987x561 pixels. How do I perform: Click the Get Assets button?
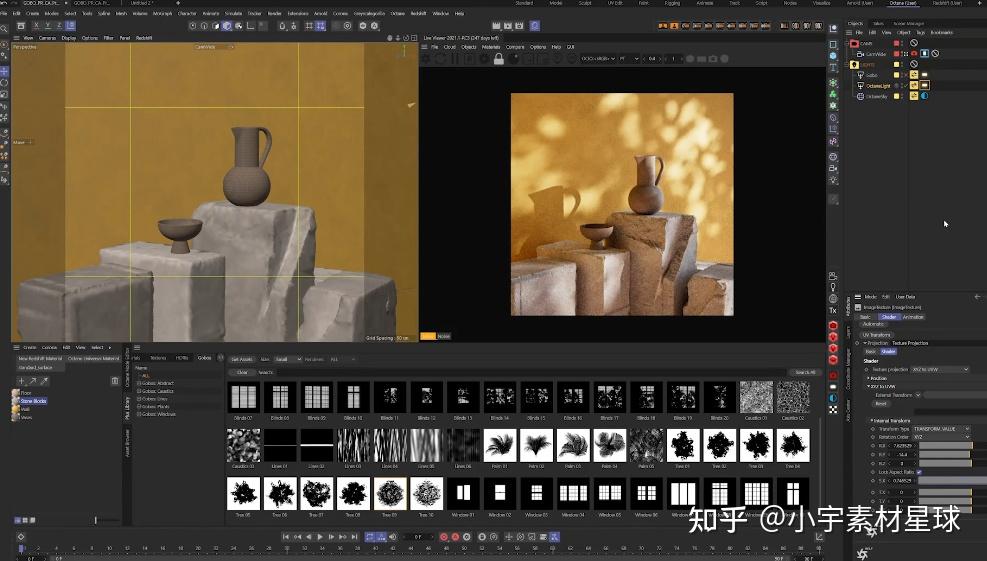241,359
